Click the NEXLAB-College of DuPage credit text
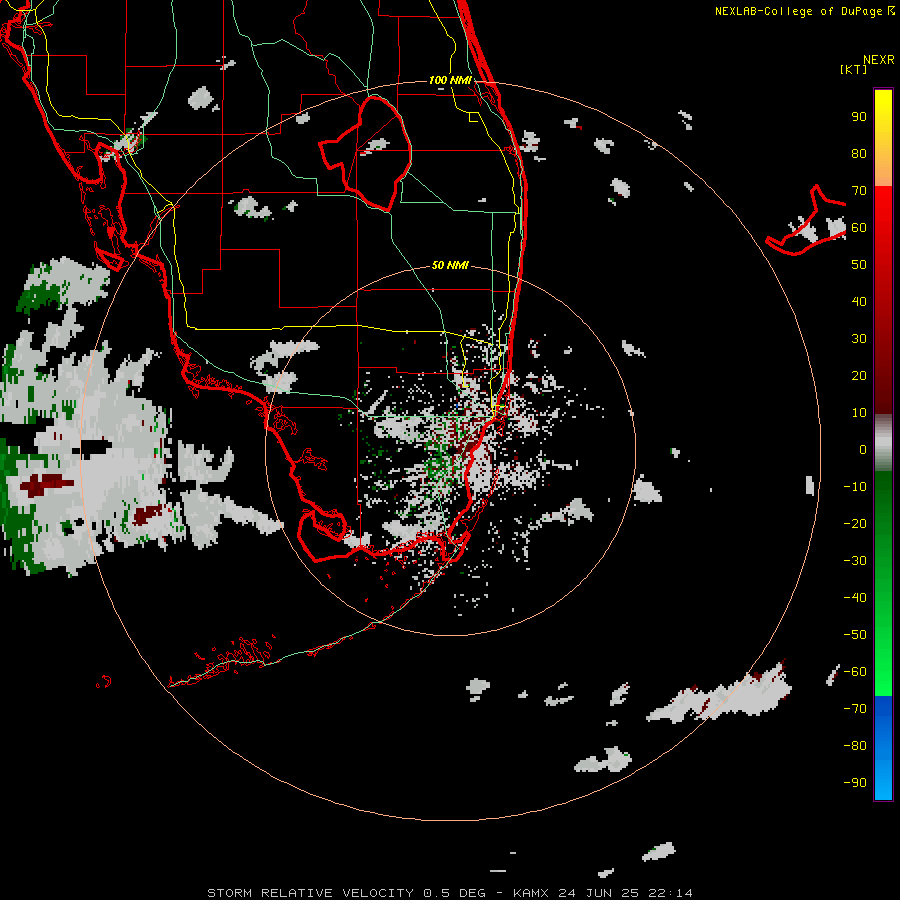This screenshot has height=900, width=900. click(x=799, y=11)
